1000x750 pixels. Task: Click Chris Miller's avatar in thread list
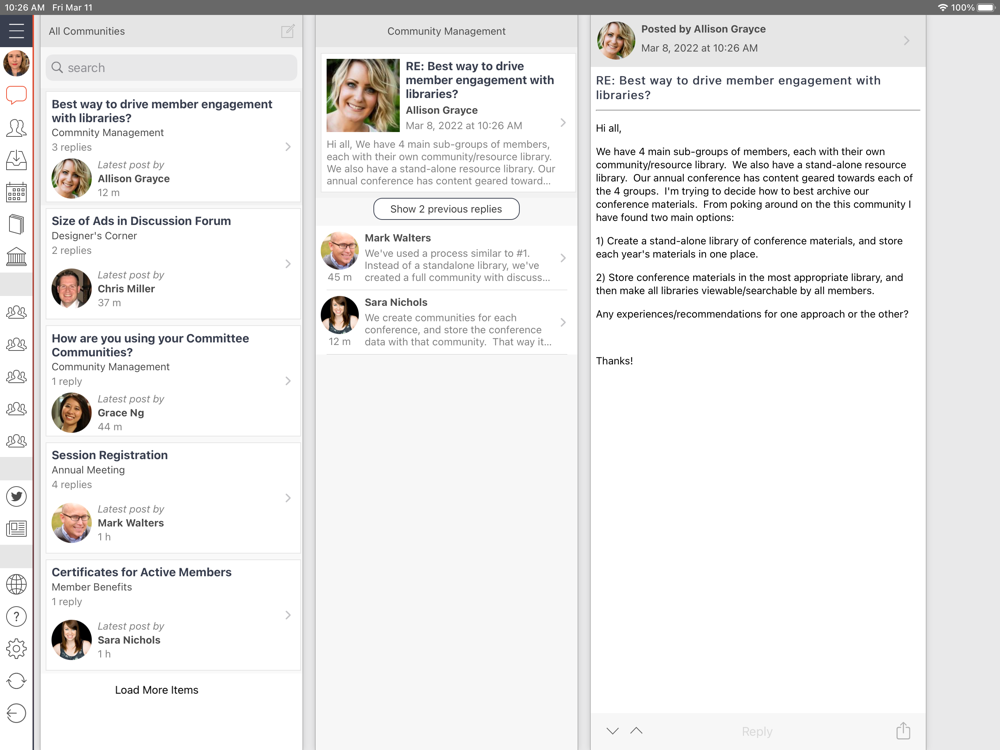[x=71, y=288]
